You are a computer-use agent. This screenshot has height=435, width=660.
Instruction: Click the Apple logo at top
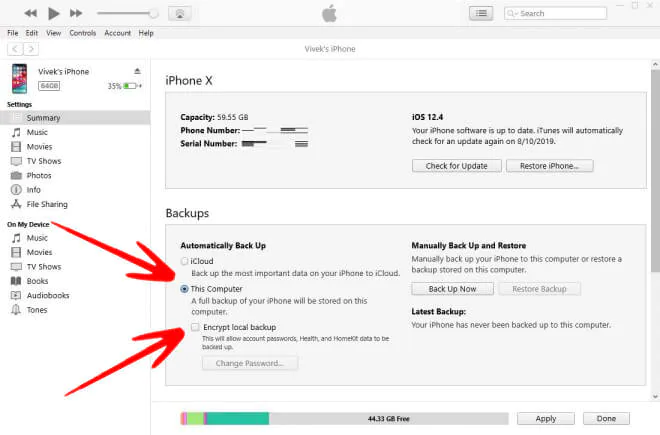[330, 13]
